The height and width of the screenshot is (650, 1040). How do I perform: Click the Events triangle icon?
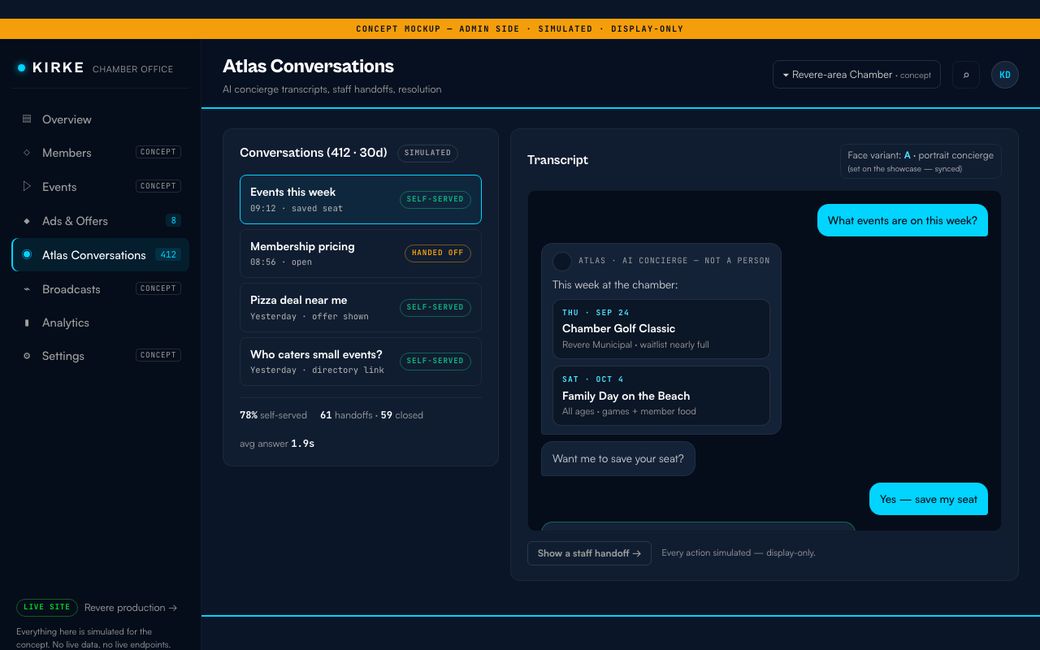[27, 186]
